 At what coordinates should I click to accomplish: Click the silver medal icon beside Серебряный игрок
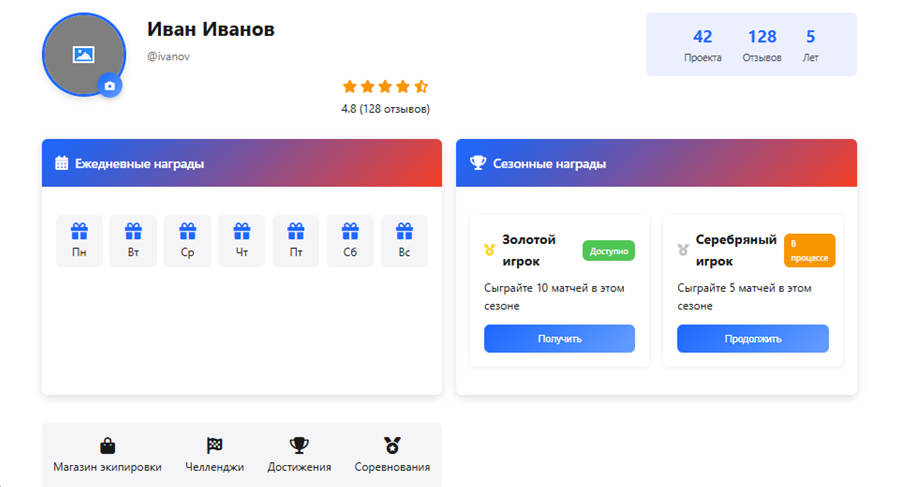pos(683,250)
